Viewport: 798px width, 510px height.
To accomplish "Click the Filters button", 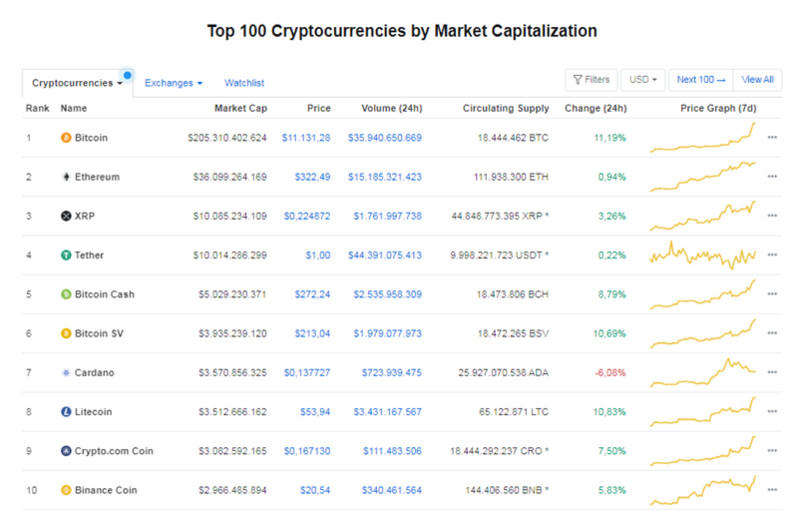I will click(x=591, y=80).
